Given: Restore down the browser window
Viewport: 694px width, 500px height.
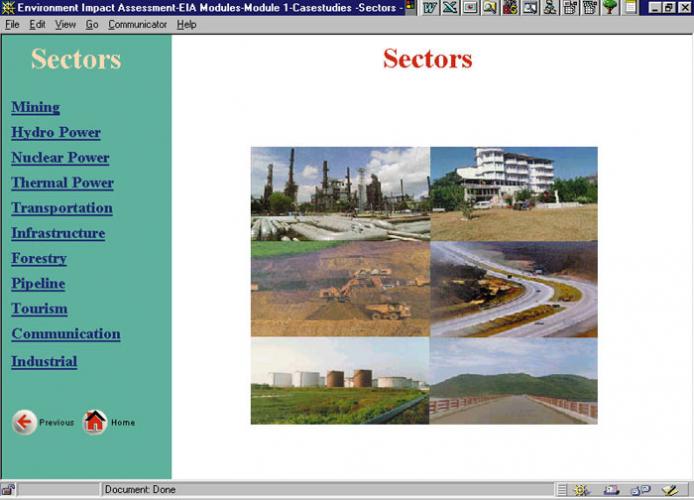Looking at the screenshot, I should pyautogui.click(x=668, y=8).
